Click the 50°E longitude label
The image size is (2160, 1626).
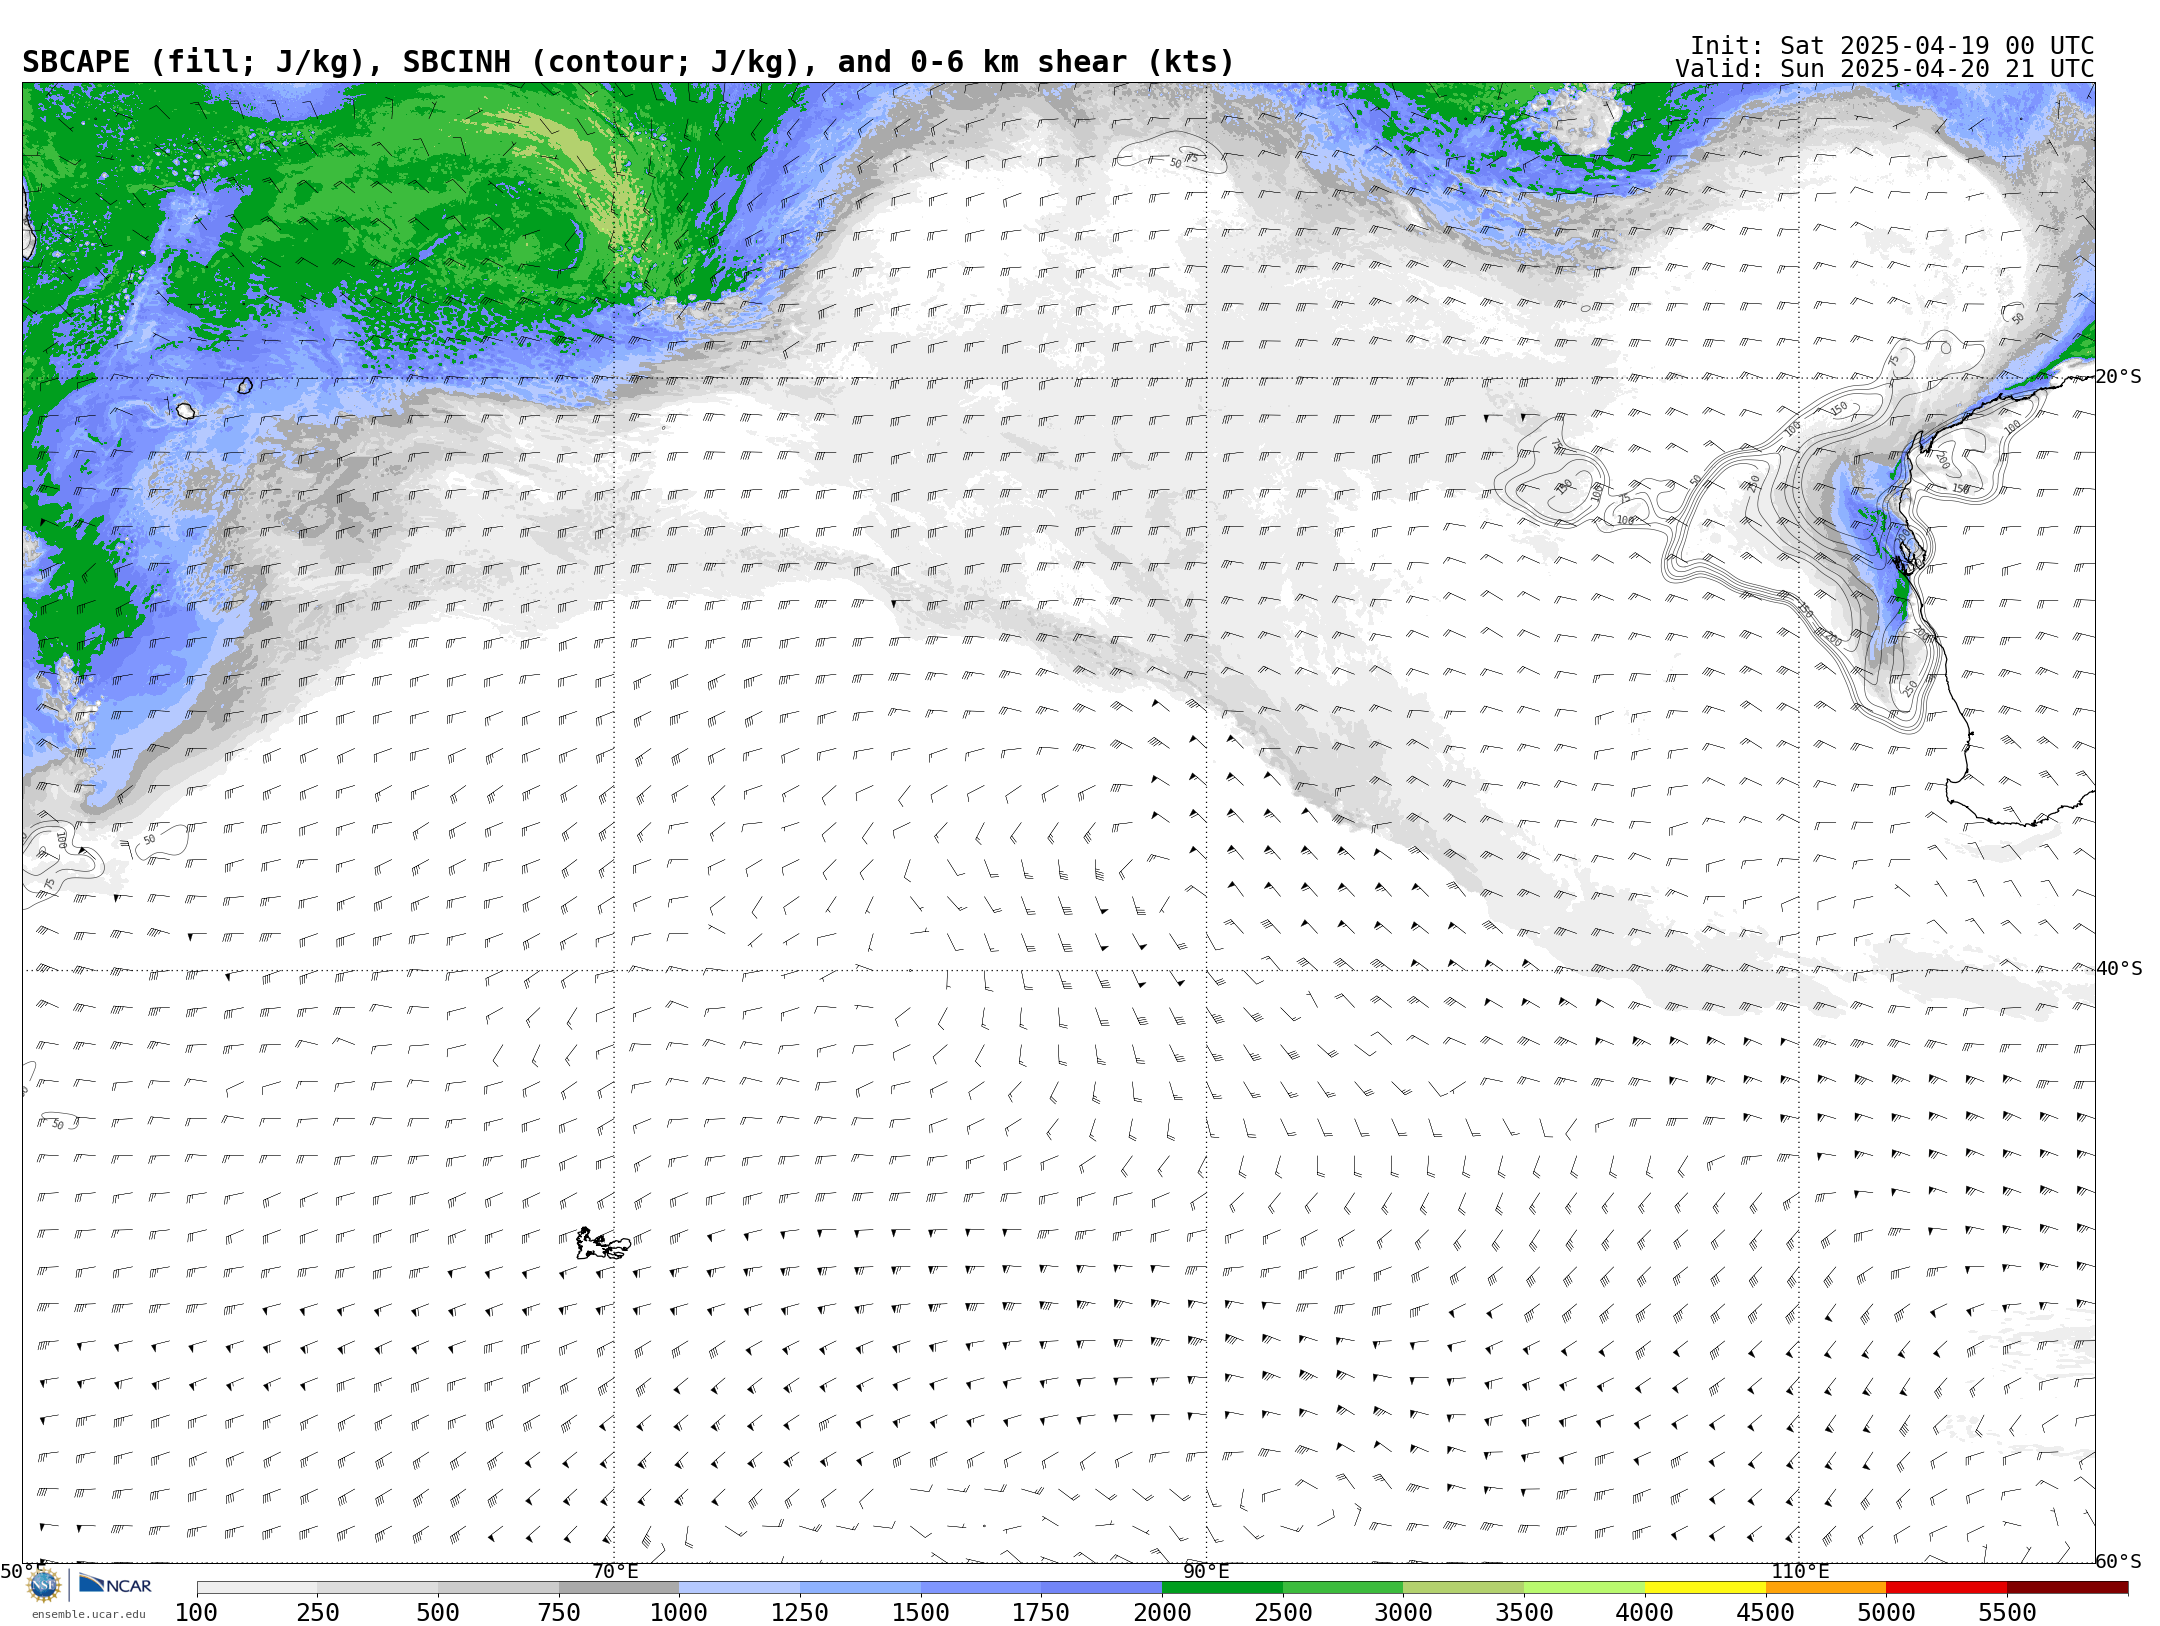click(x=21, y=1572)
